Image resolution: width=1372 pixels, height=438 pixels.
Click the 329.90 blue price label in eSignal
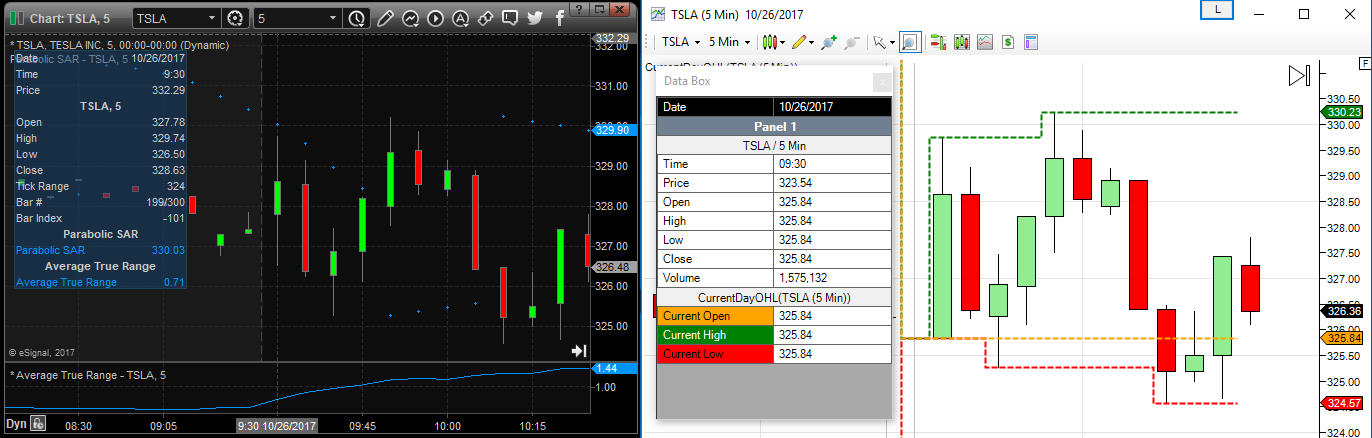611,129
